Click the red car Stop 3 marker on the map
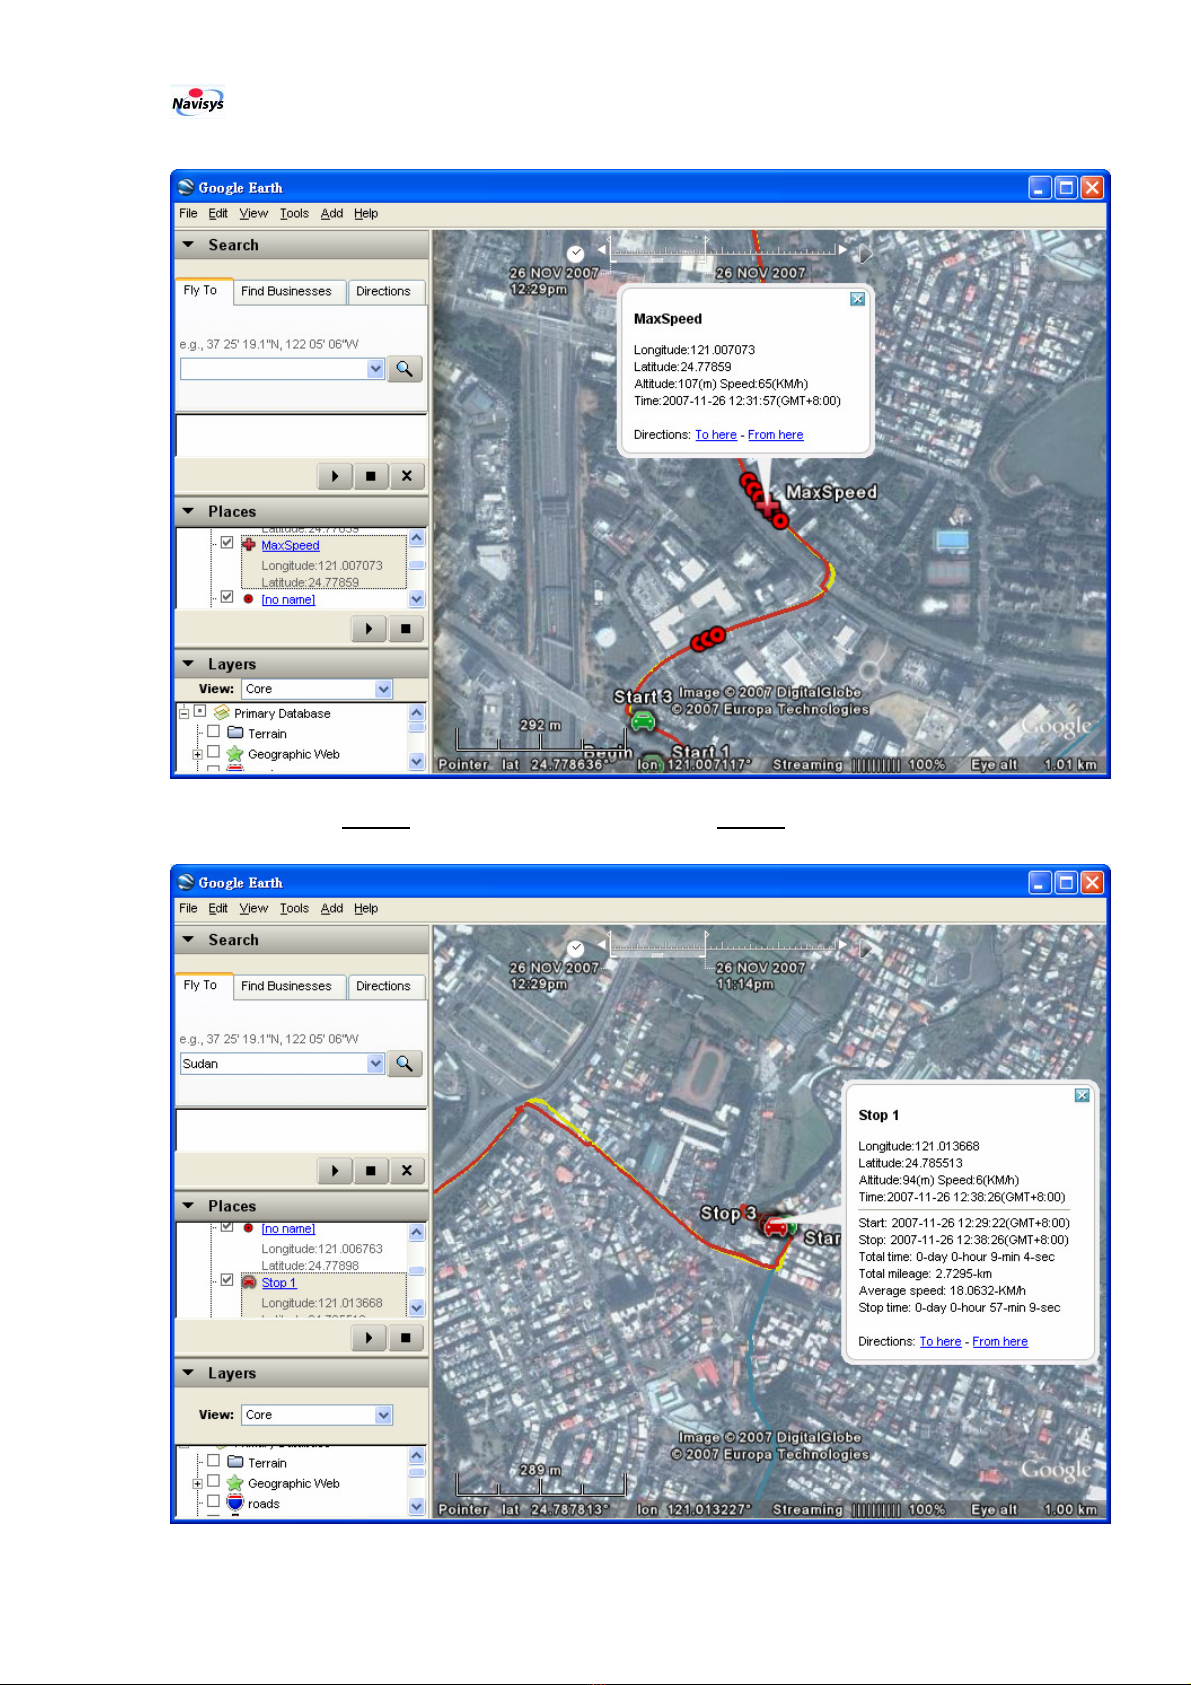 point(775,1227)
